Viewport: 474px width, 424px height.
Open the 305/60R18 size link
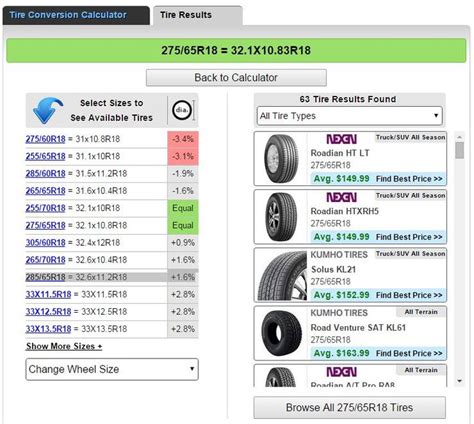[45, 243]
